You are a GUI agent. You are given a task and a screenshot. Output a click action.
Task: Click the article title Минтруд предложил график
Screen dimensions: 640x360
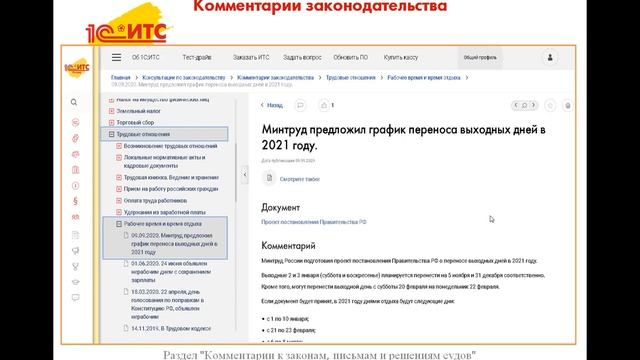403,137
